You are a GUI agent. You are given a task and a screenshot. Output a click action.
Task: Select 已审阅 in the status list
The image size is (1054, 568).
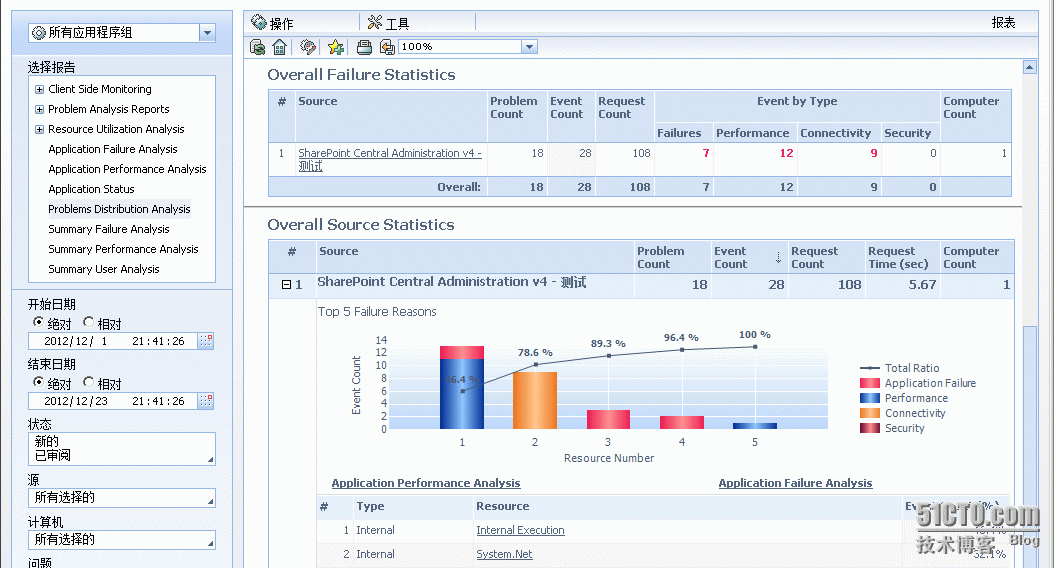click(52, 455)
